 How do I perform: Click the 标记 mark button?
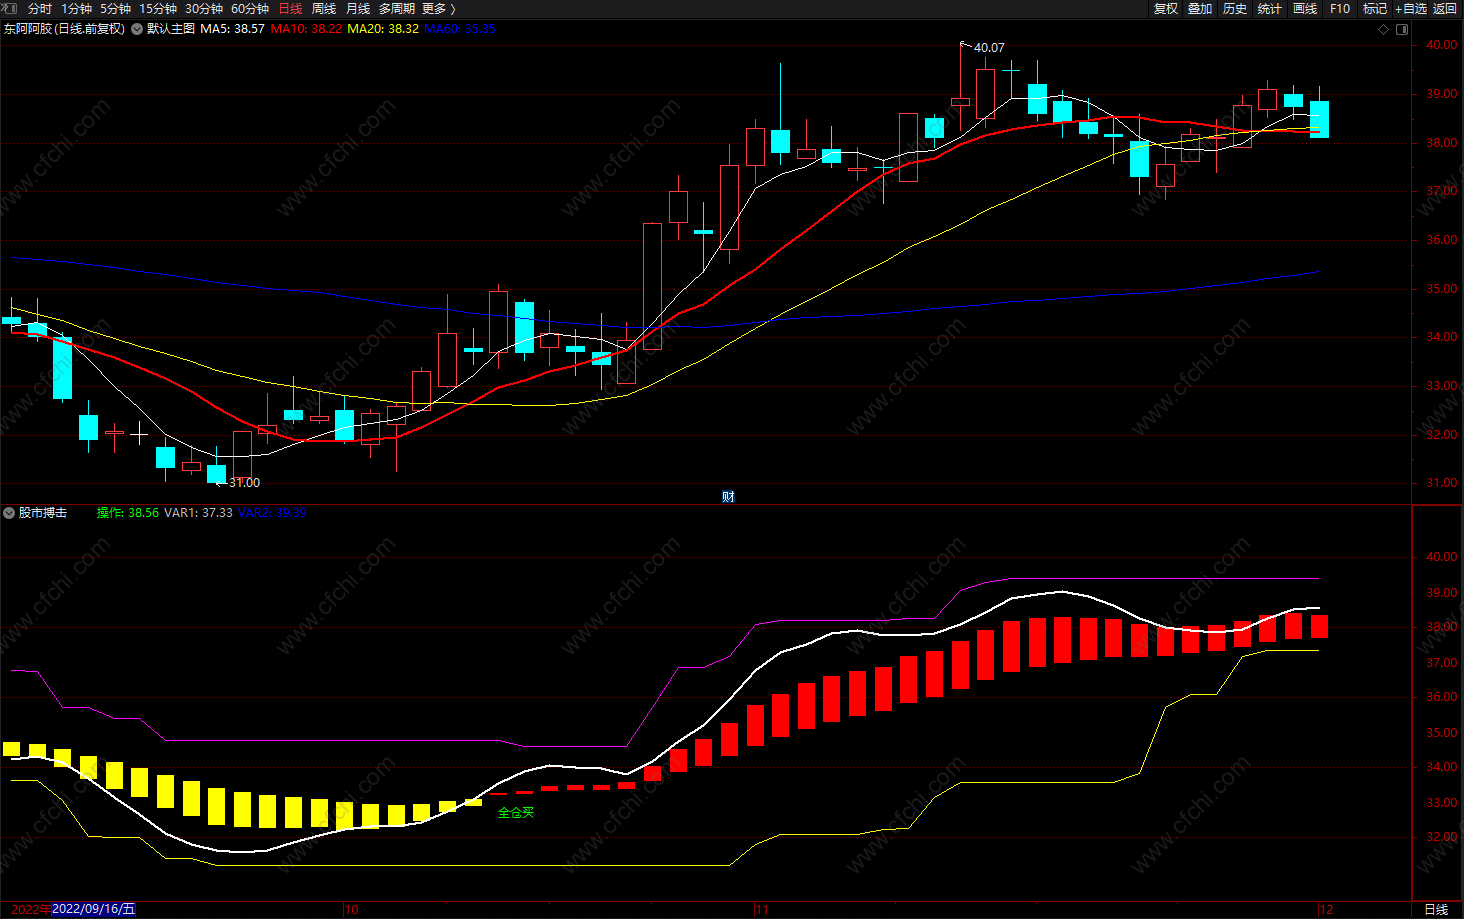(x=1375, y=8)
